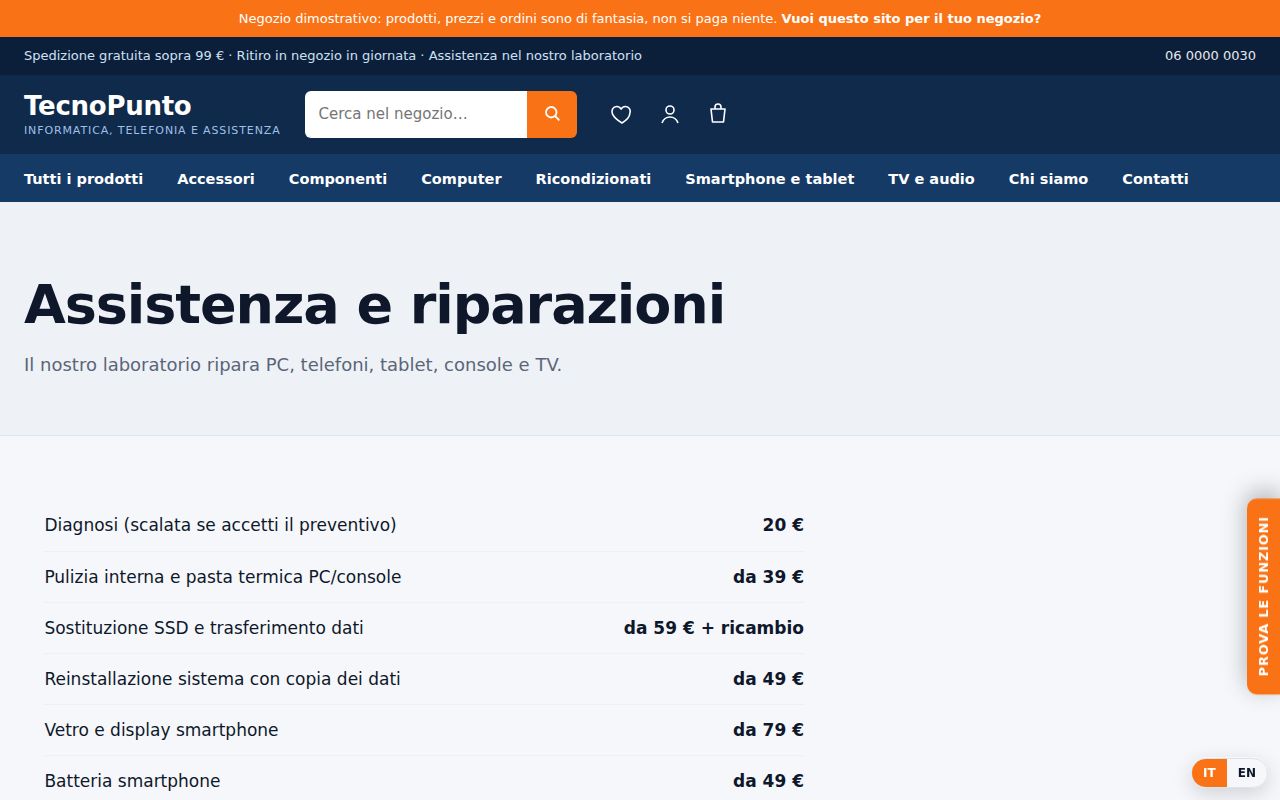The width and height of the screenshot is (1280, 800).
Task: Click the free shipping info bar text
Action: [333, 56]
